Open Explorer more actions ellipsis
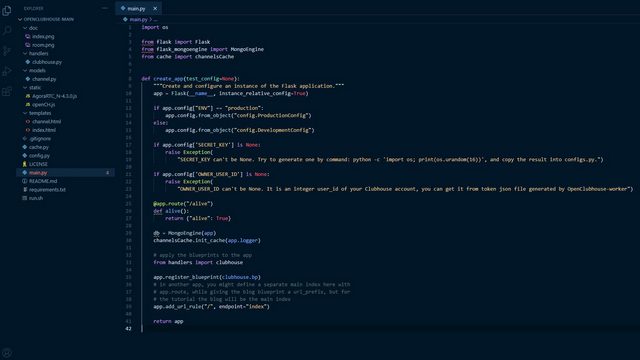This screenshot has width=640, height=360. tap(105, 8)
